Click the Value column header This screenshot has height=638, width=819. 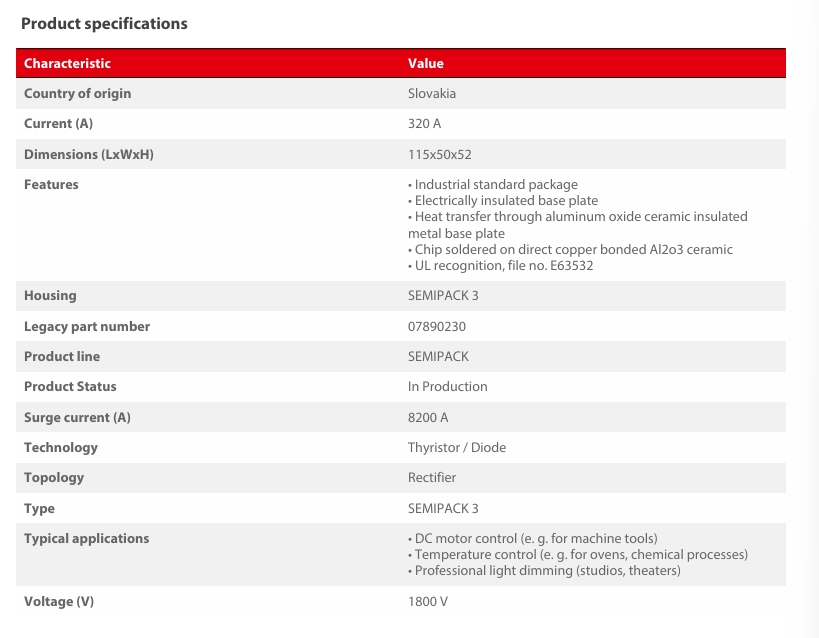click(x=425, y=63)
